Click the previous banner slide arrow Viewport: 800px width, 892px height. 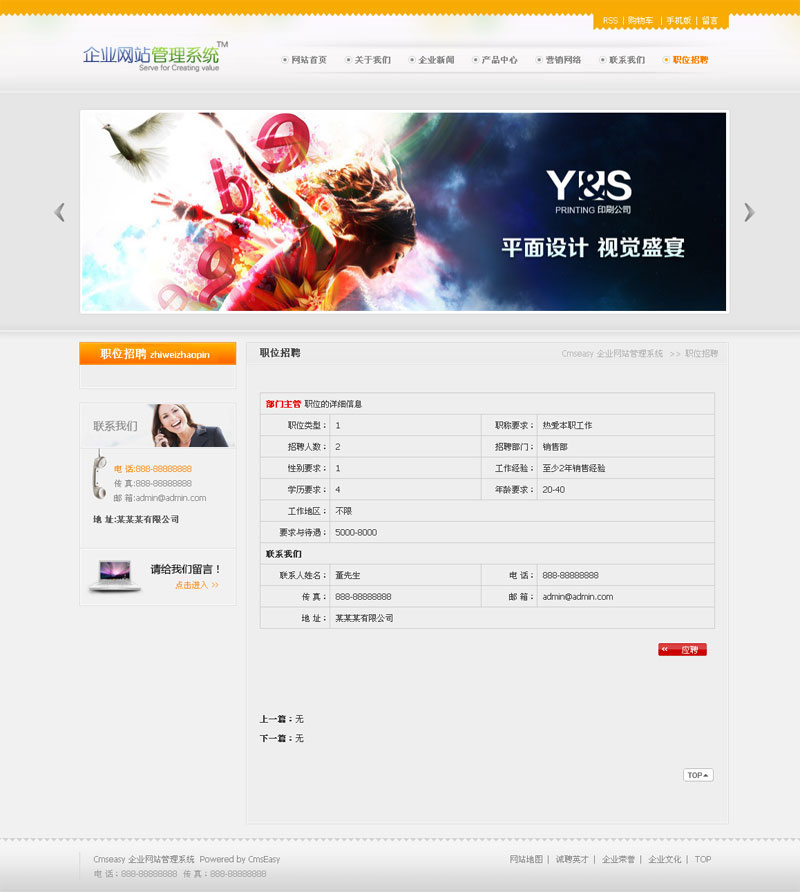tap(60, 212)
